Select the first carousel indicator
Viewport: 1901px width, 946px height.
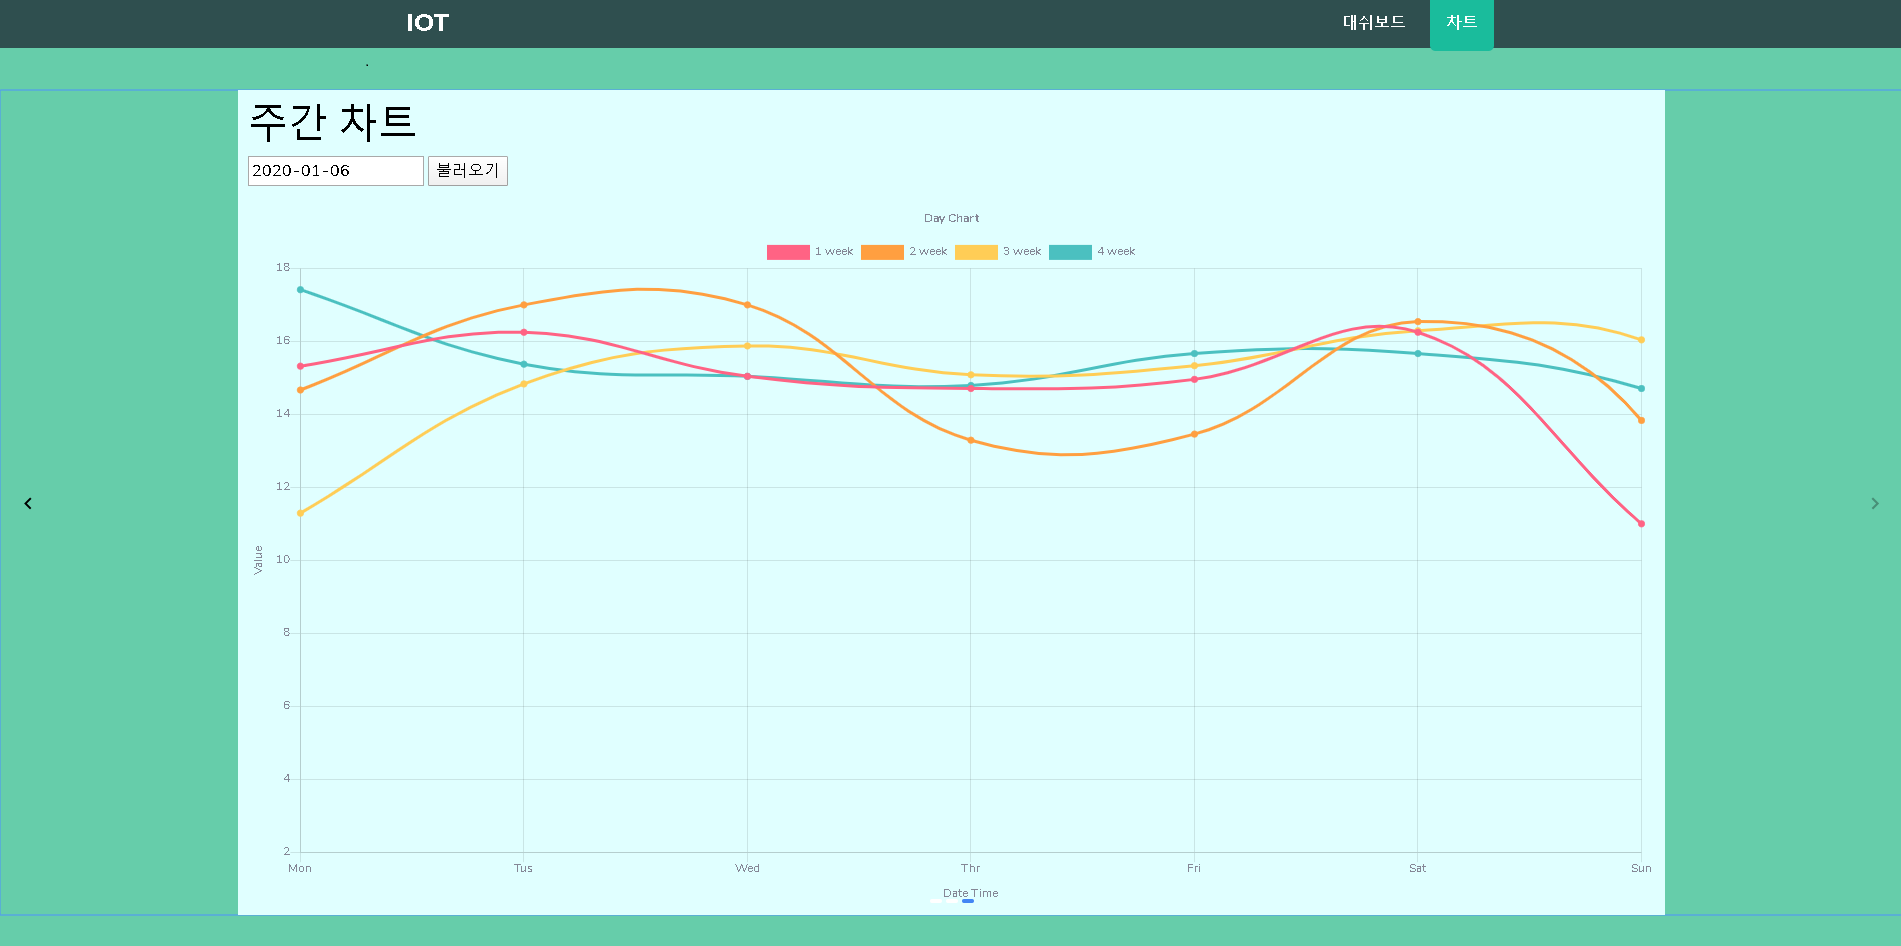pyautogui.click(x=936, y=901)
